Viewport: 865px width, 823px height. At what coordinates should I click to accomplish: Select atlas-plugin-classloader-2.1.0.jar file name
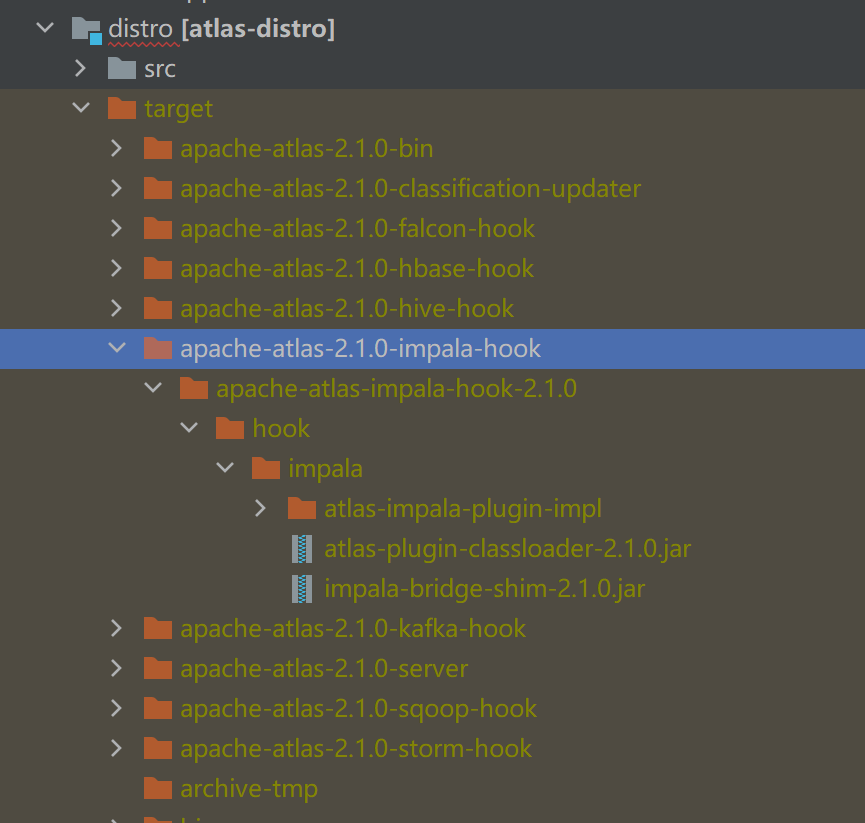point(508,549)
